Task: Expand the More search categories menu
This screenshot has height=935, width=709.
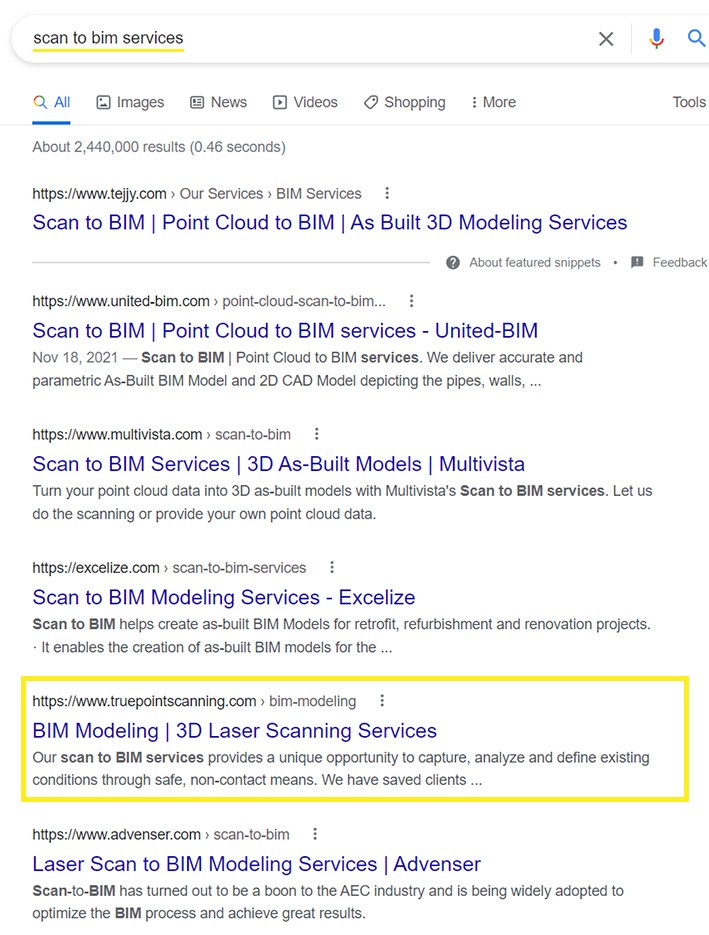Action: coord(493,102)
